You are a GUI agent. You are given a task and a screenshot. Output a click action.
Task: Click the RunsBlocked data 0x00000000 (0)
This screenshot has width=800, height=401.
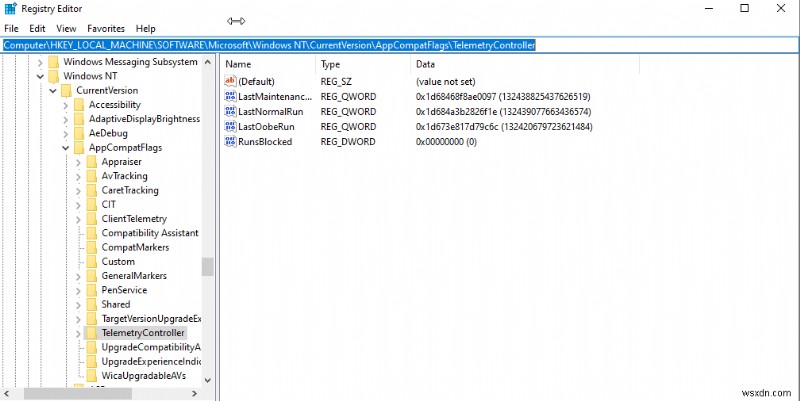click(446, 142)
